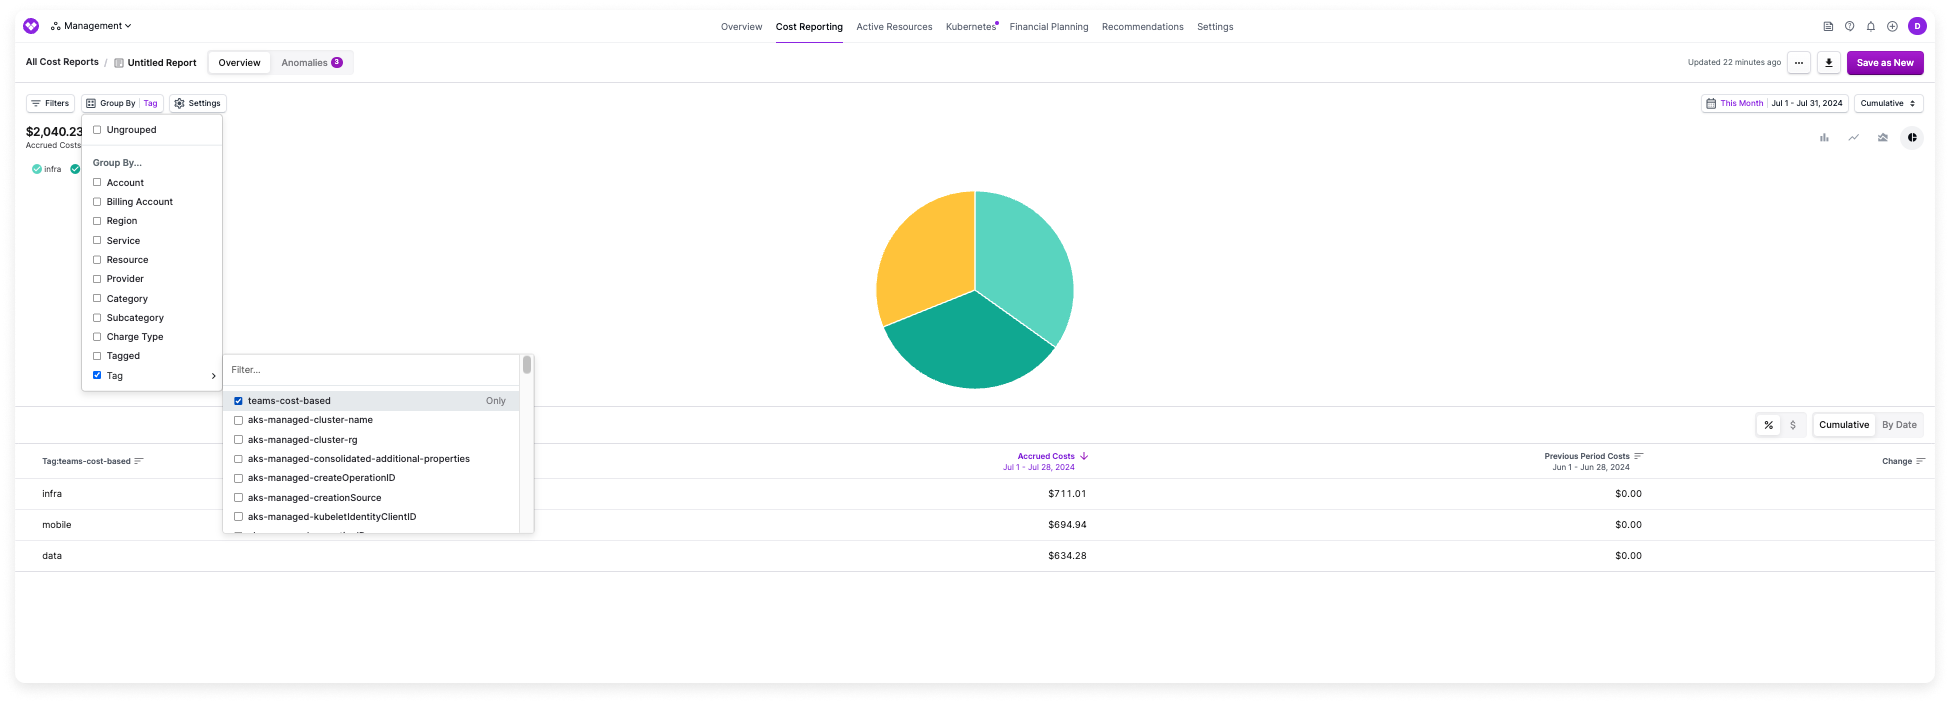The image size is (1950, 703).
Task: Click the Save as New button
Action: click(1885, 62)
